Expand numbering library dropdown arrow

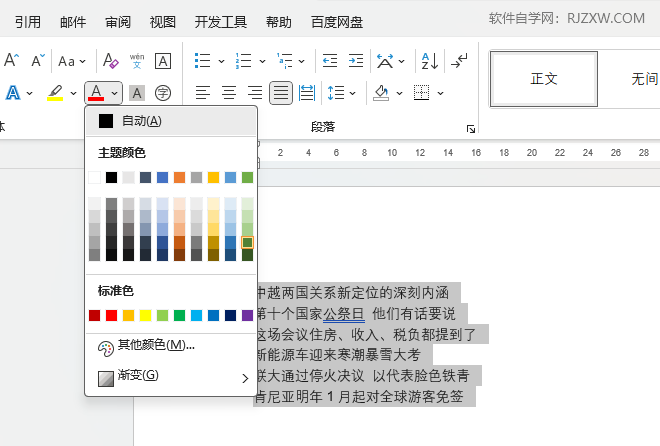click(x=262, y=61)
